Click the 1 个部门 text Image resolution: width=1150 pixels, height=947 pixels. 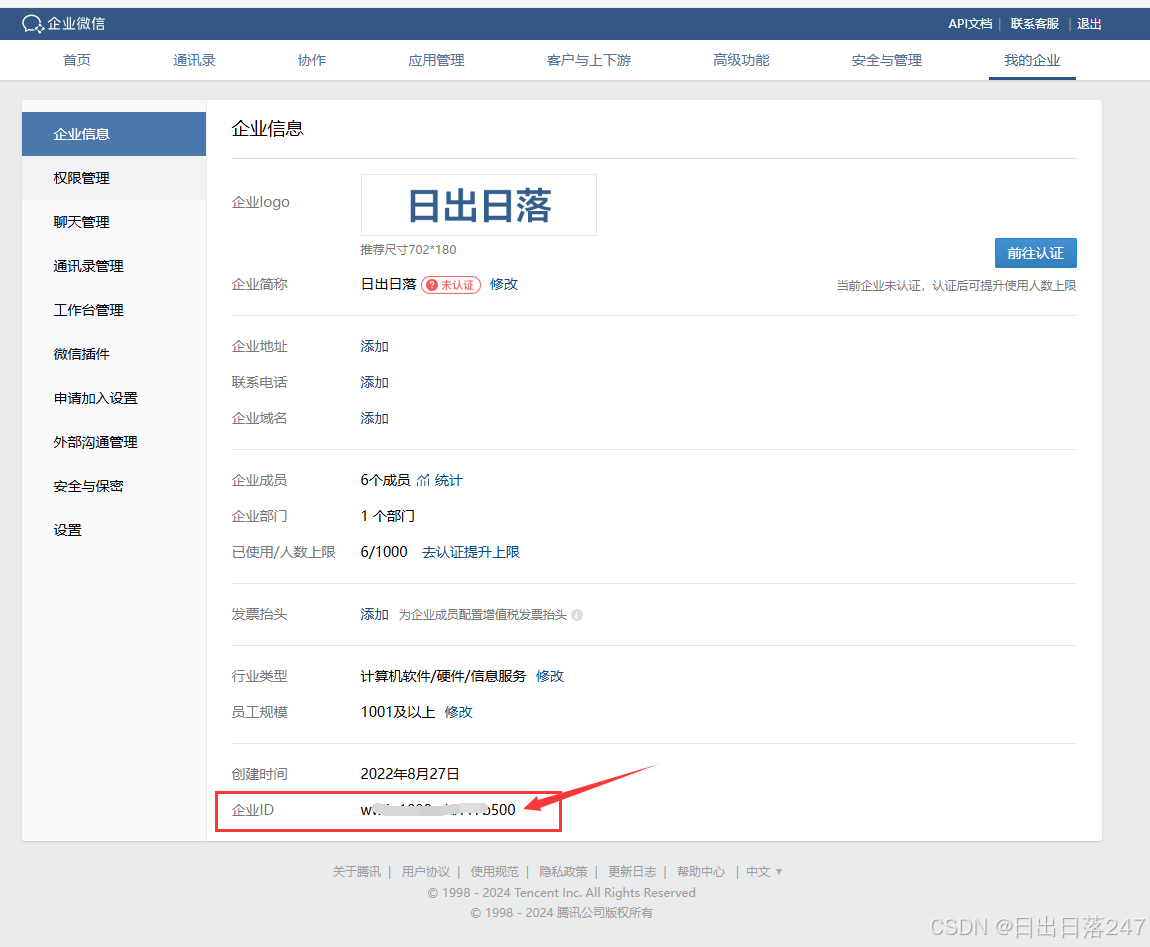[388, 516]
